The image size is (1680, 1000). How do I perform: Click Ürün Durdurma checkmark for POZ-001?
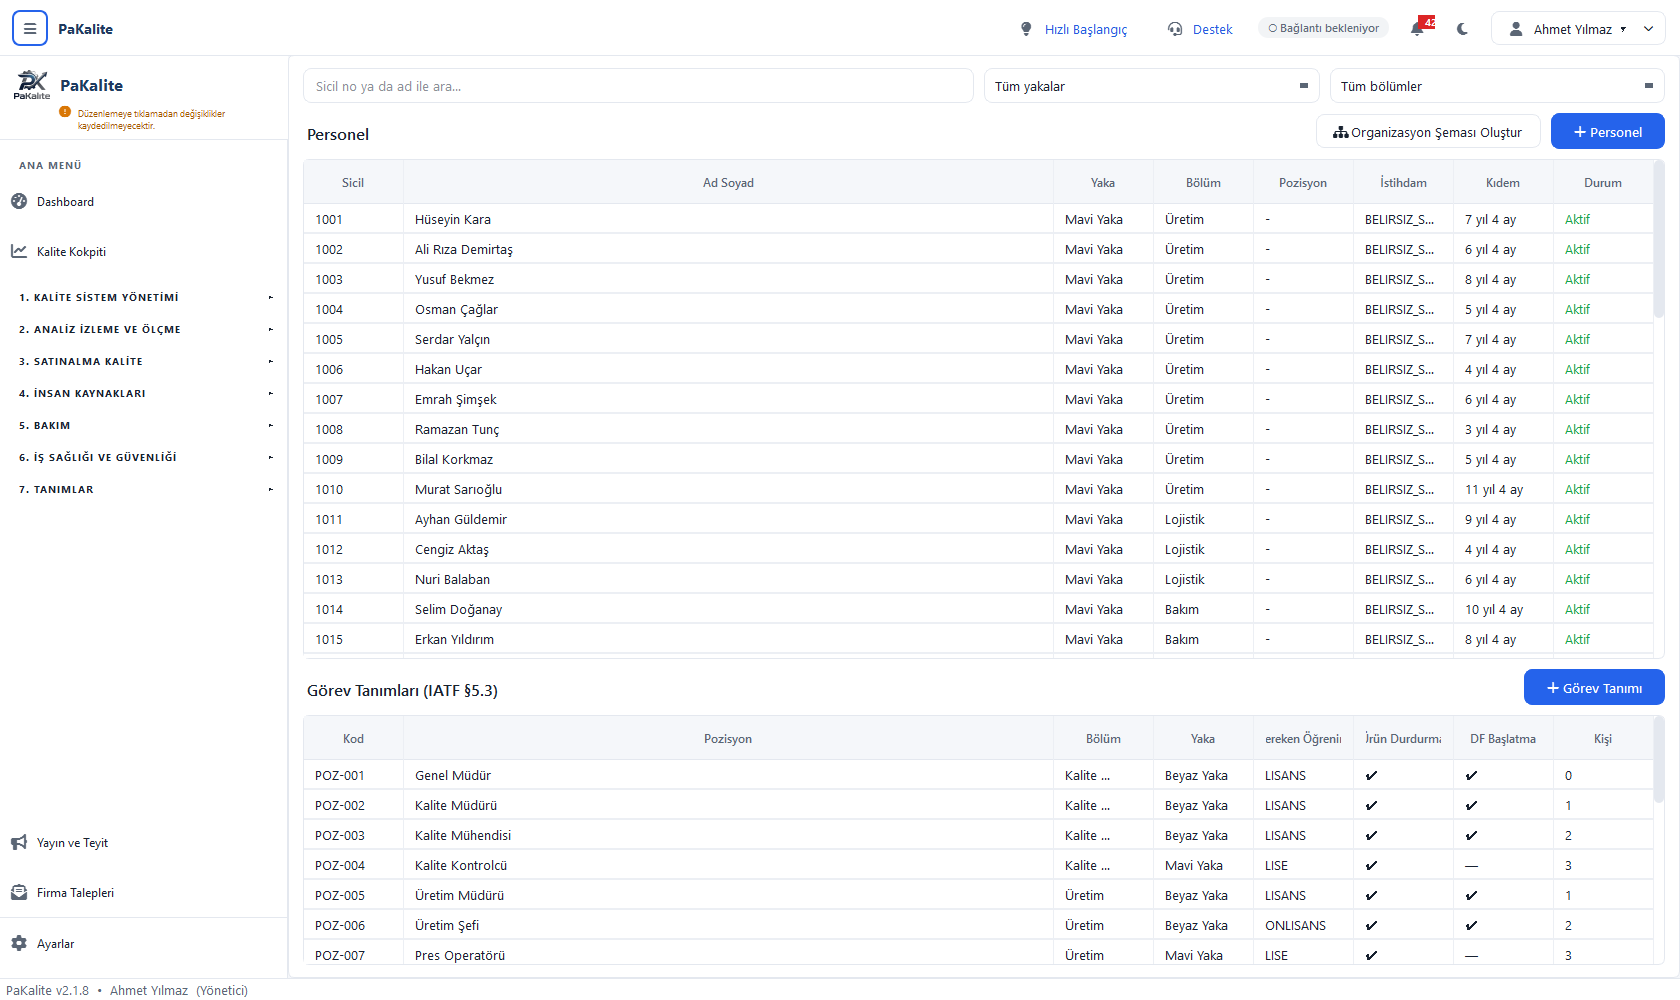coord(1371,776)
